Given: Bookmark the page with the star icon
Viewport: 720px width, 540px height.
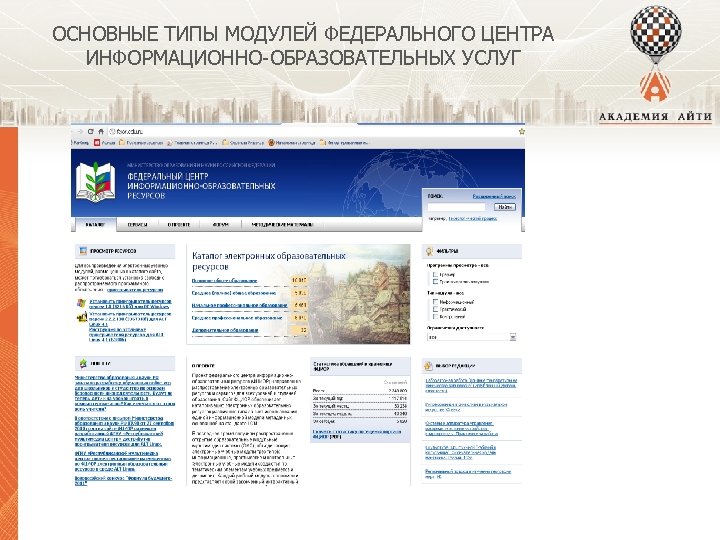Looking at the screenshot, I should click(x=521, y=132).
